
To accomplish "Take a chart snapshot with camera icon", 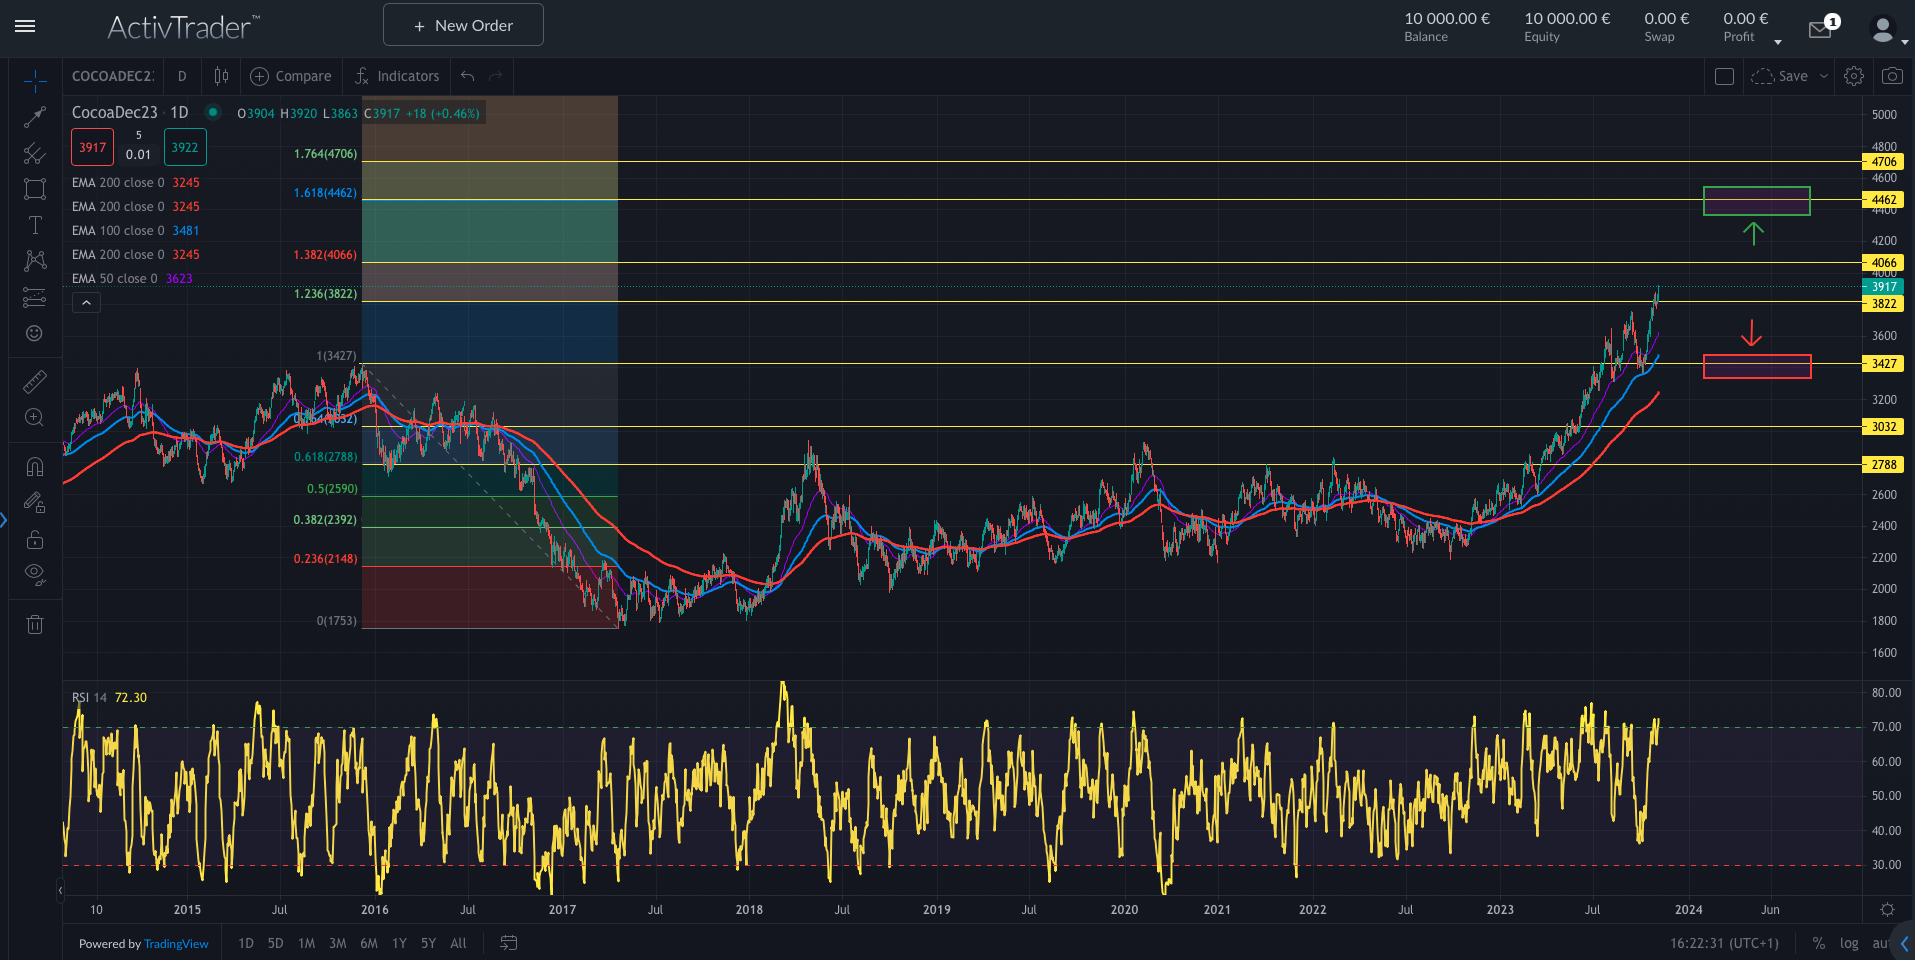I will tap(1892, 76).
